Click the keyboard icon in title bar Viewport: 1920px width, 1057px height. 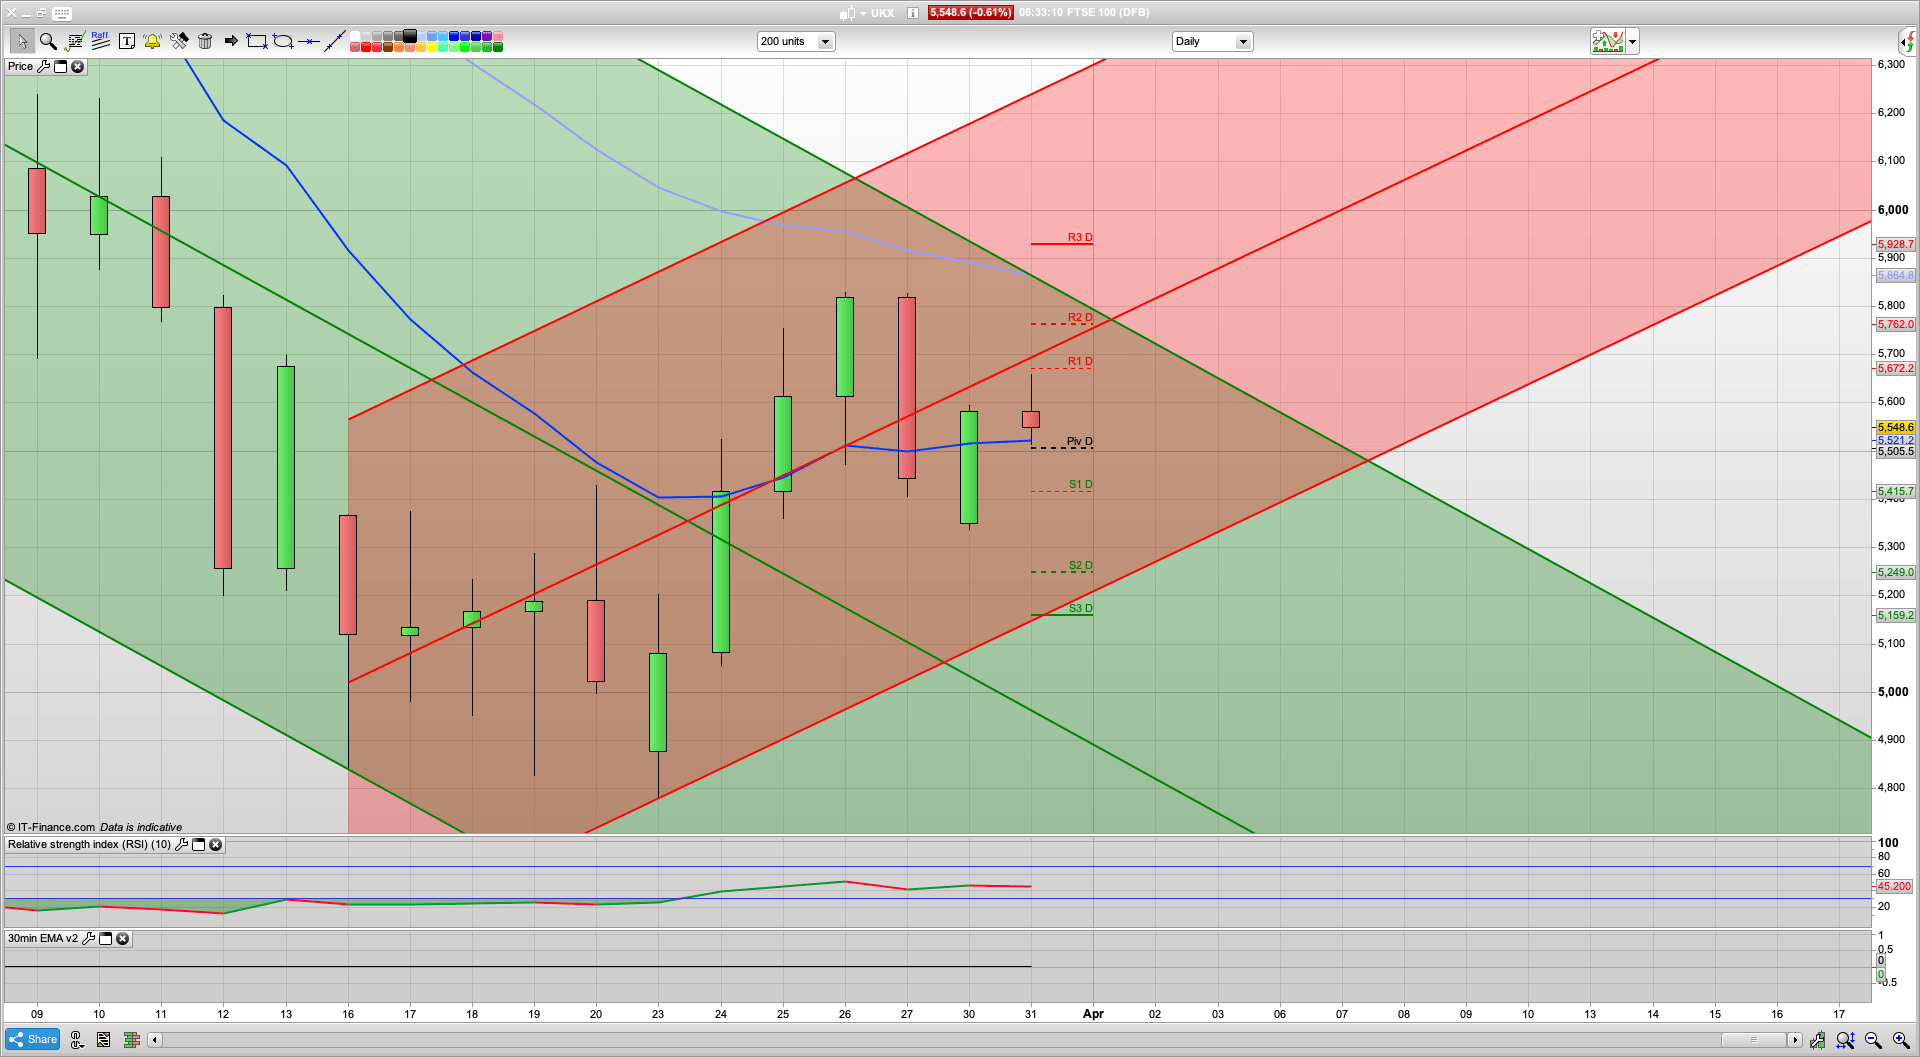[62, 13]
